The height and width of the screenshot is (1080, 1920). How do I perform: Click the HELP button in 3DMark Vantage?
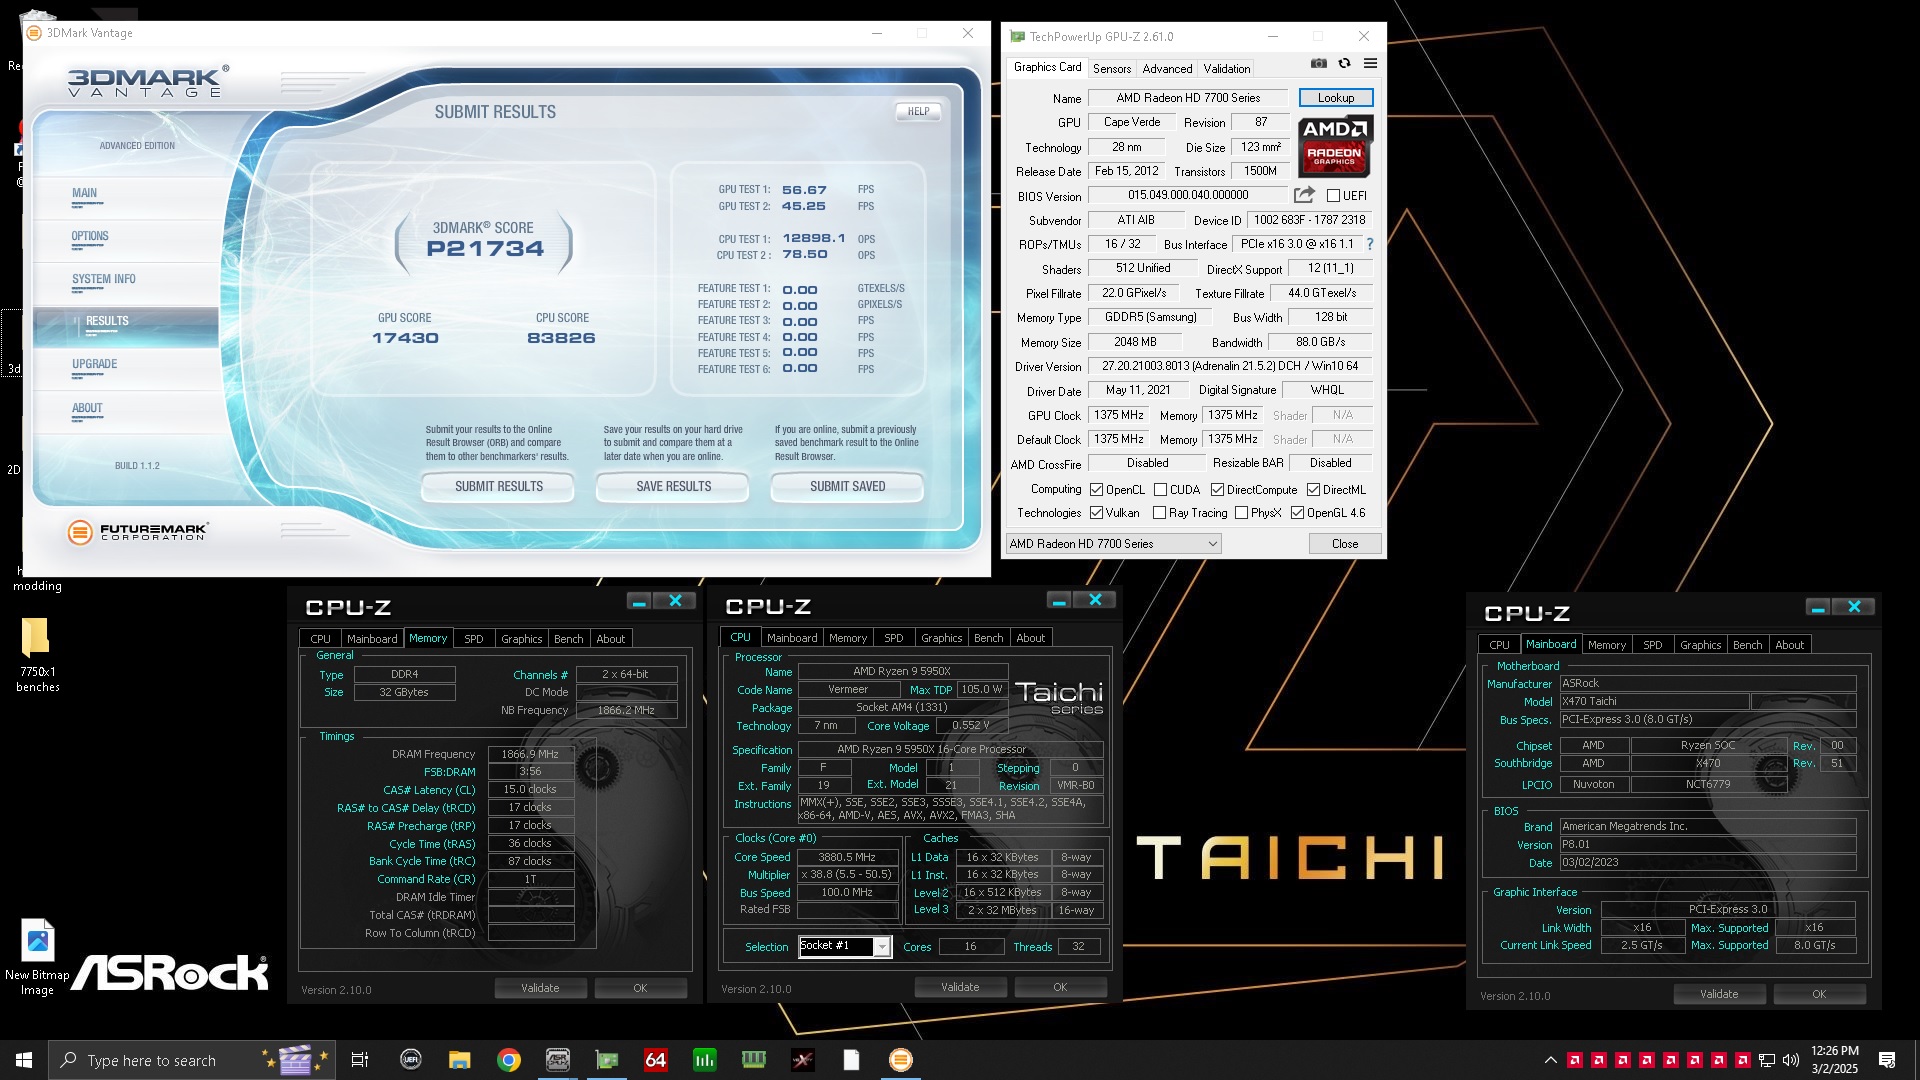[x=918, y=111]
